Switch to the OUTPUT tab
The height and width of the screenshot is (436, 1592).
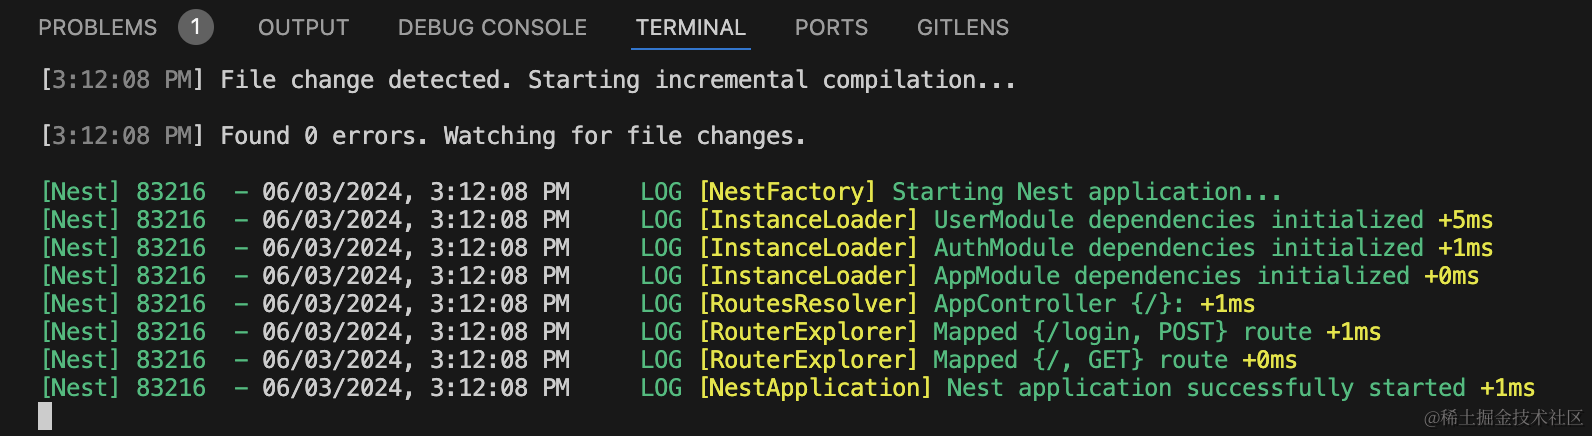coord(303,28)
